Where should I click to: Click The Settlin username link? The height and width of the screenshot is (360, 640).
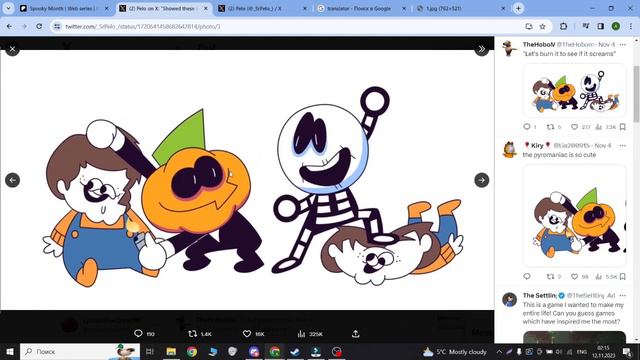[540, 295]
